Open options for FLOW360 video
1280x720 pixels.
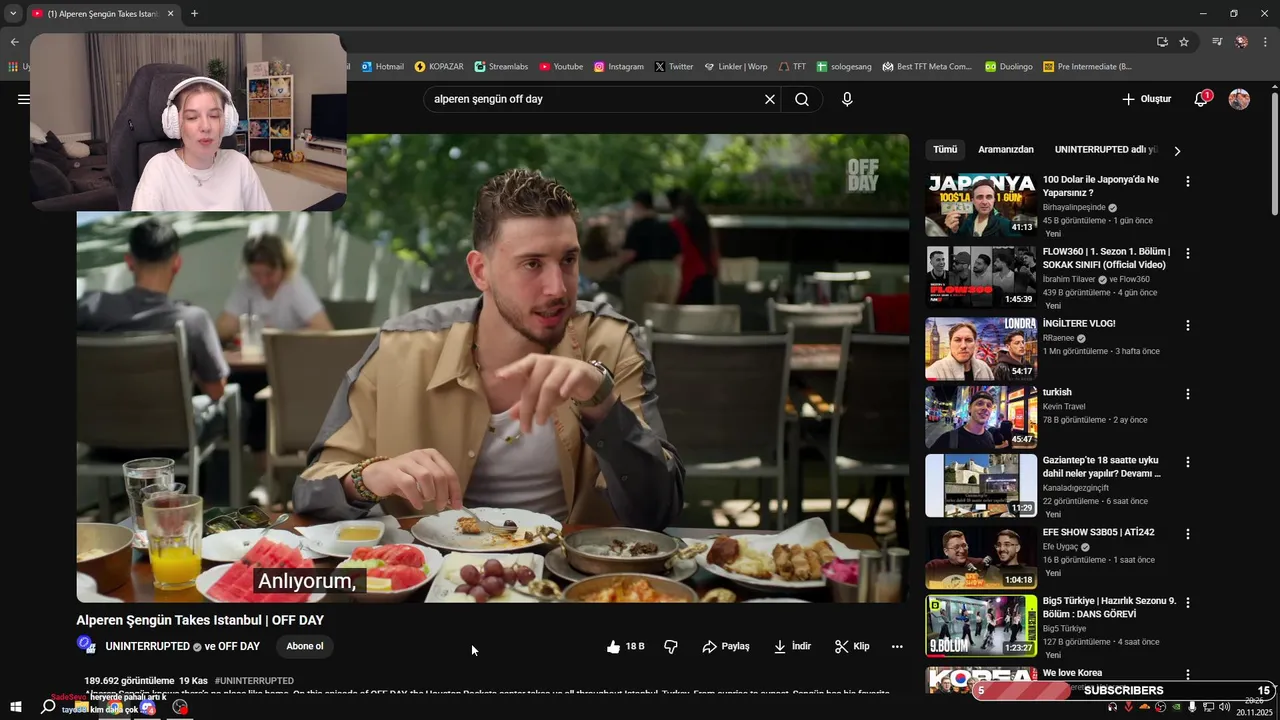(1188, 253)
